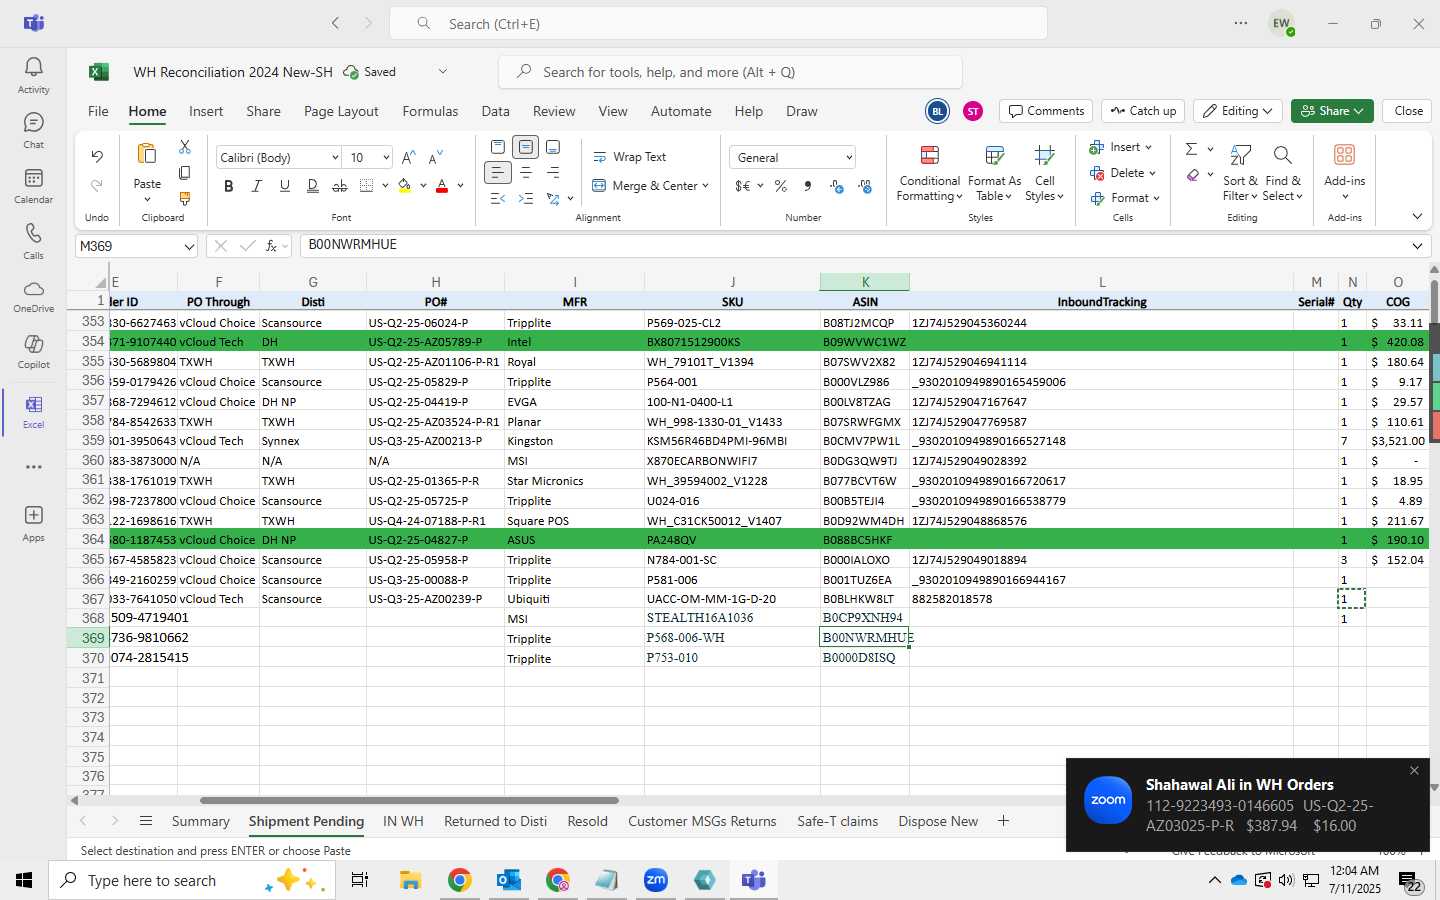Toggle left text alignment
Screen dimensions: 1440x900
[497, 173]
